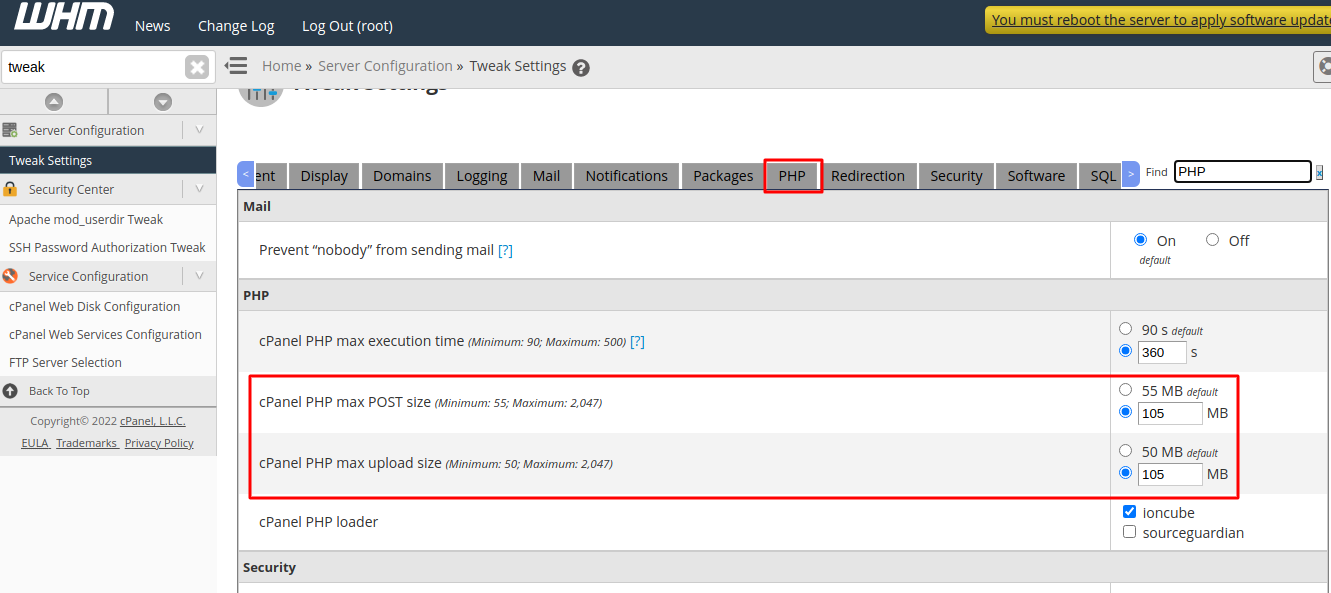Select the PHP tab
Screen dimensions: 1331x593
click(x=792, y=176)
